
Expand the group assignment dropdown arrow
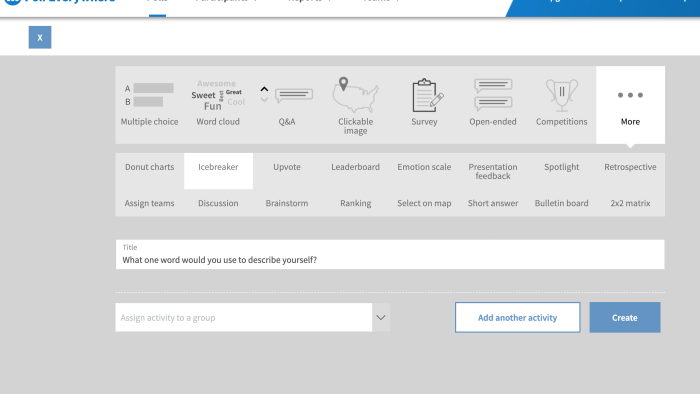click(x=381, y=318)
